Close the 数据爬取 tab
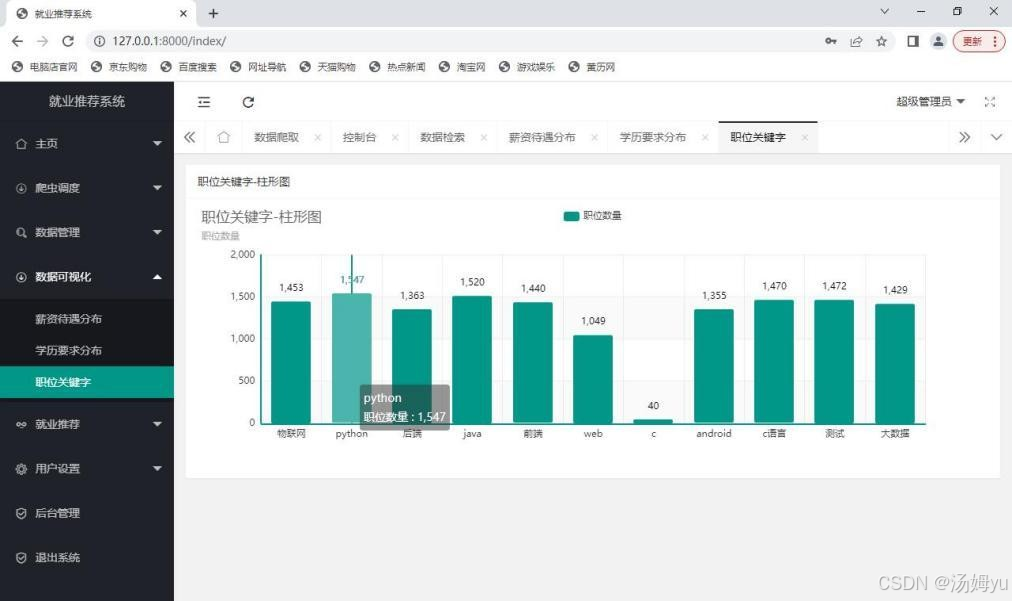 tap(318, 138)
